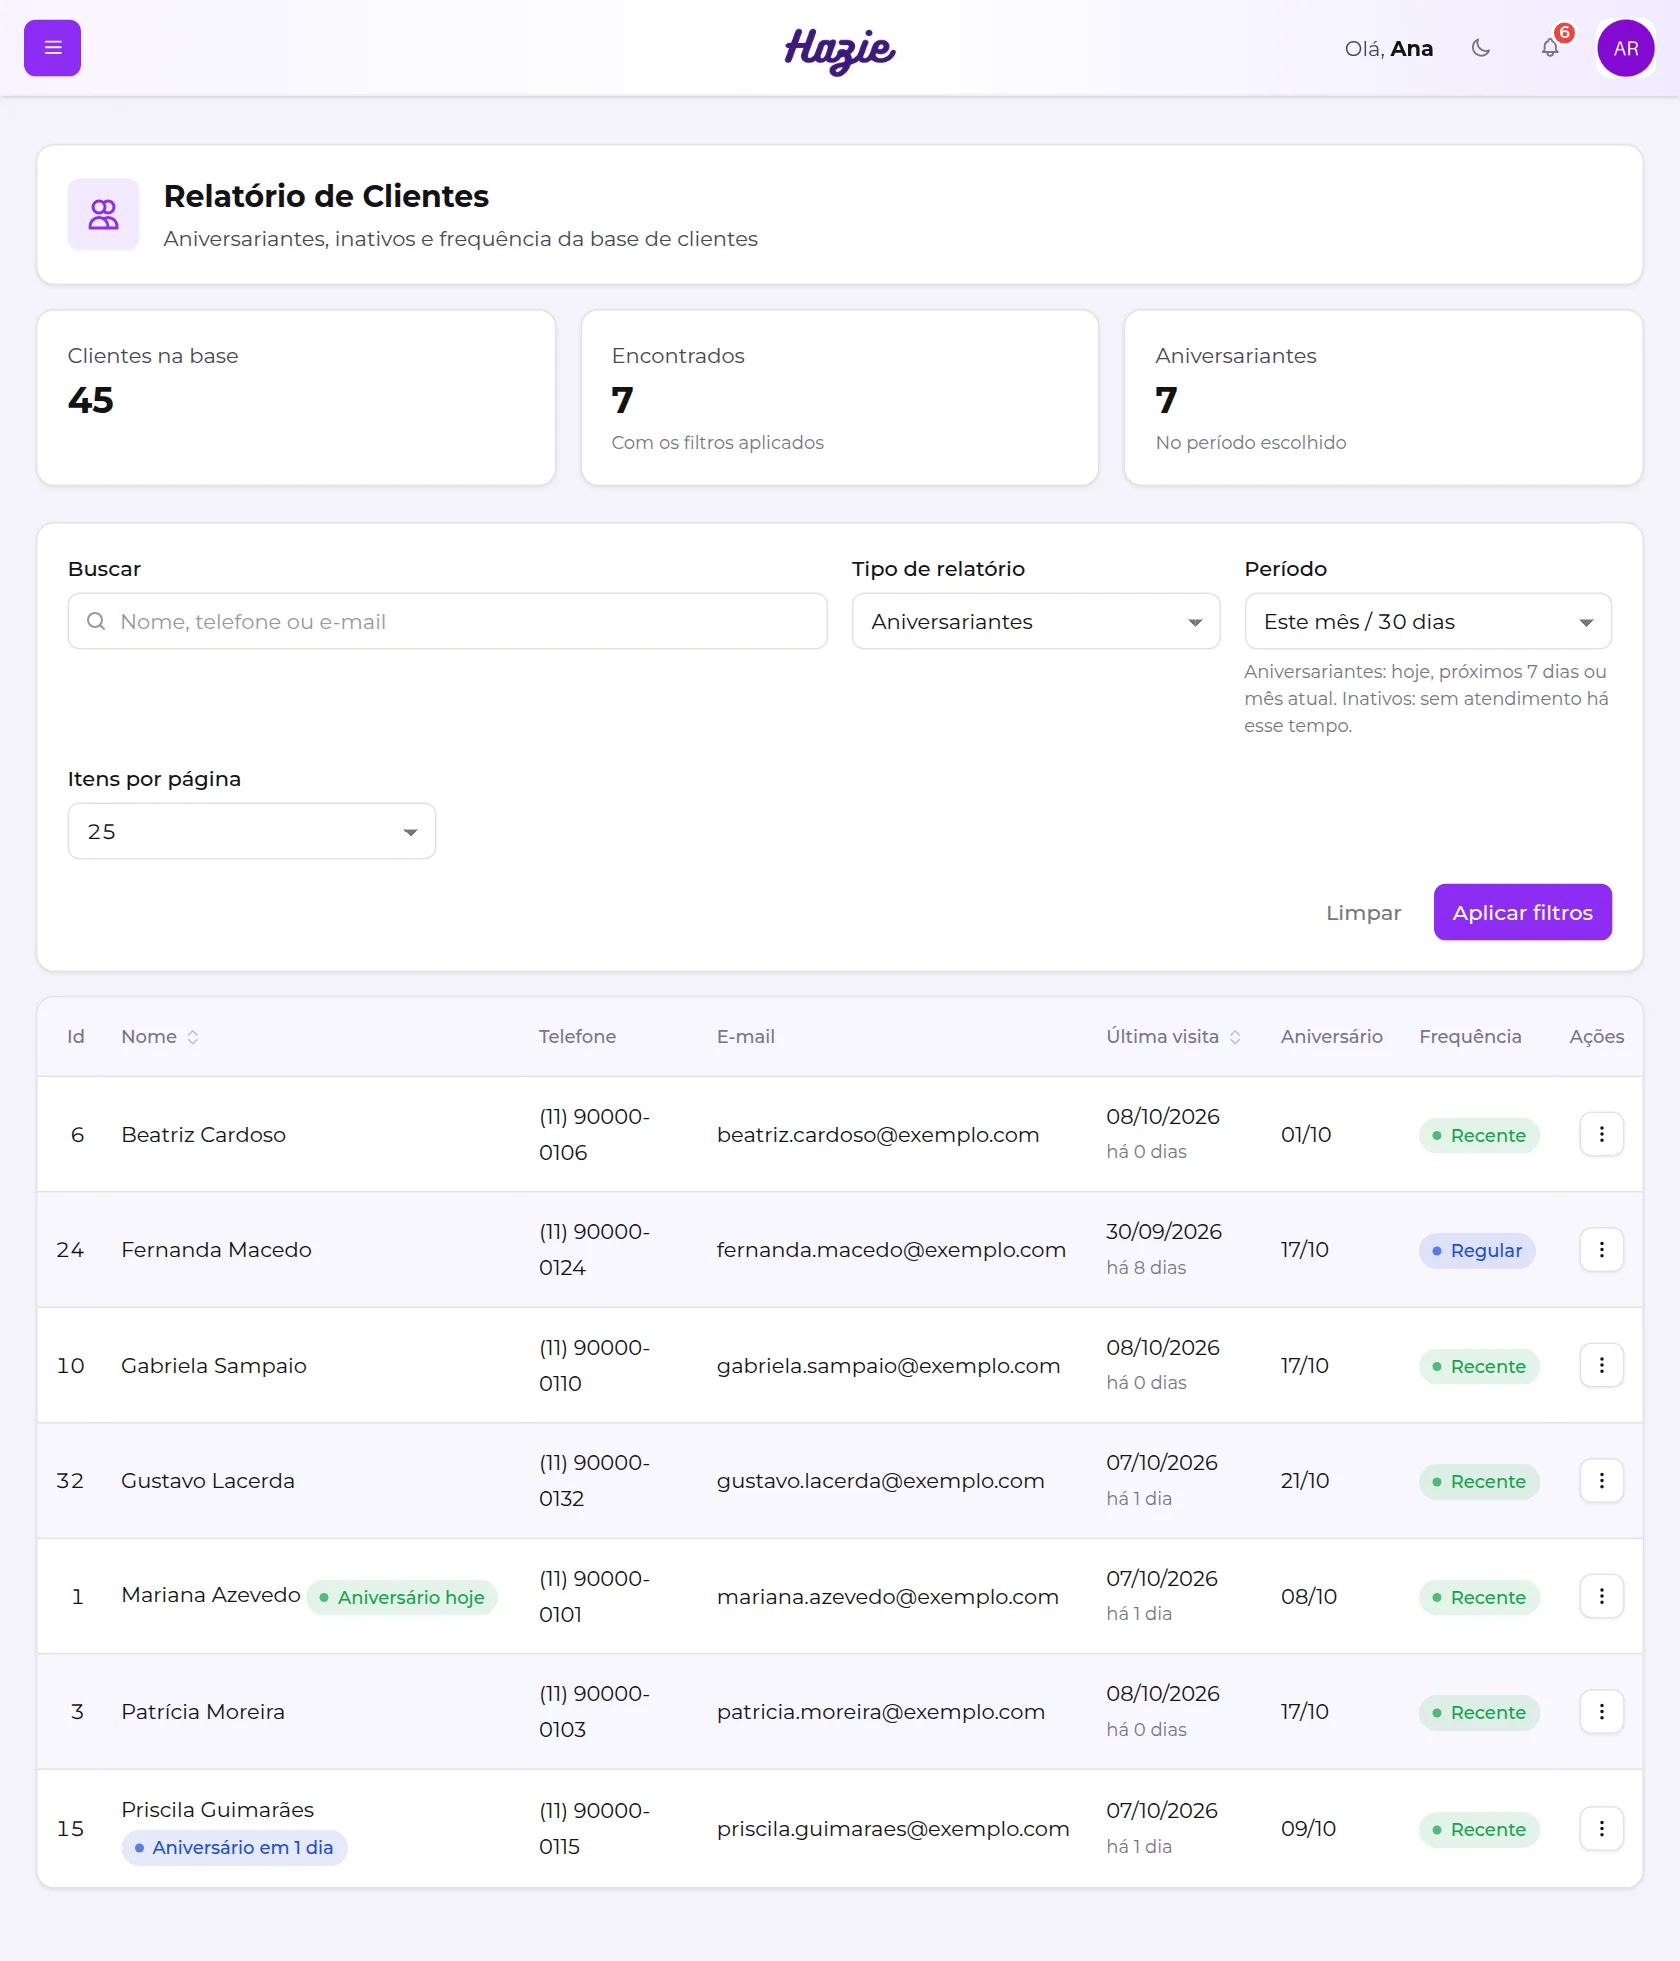Click the Aniversário column header
This screenshot has height=1961, width=1680.
point(1332,1037)
